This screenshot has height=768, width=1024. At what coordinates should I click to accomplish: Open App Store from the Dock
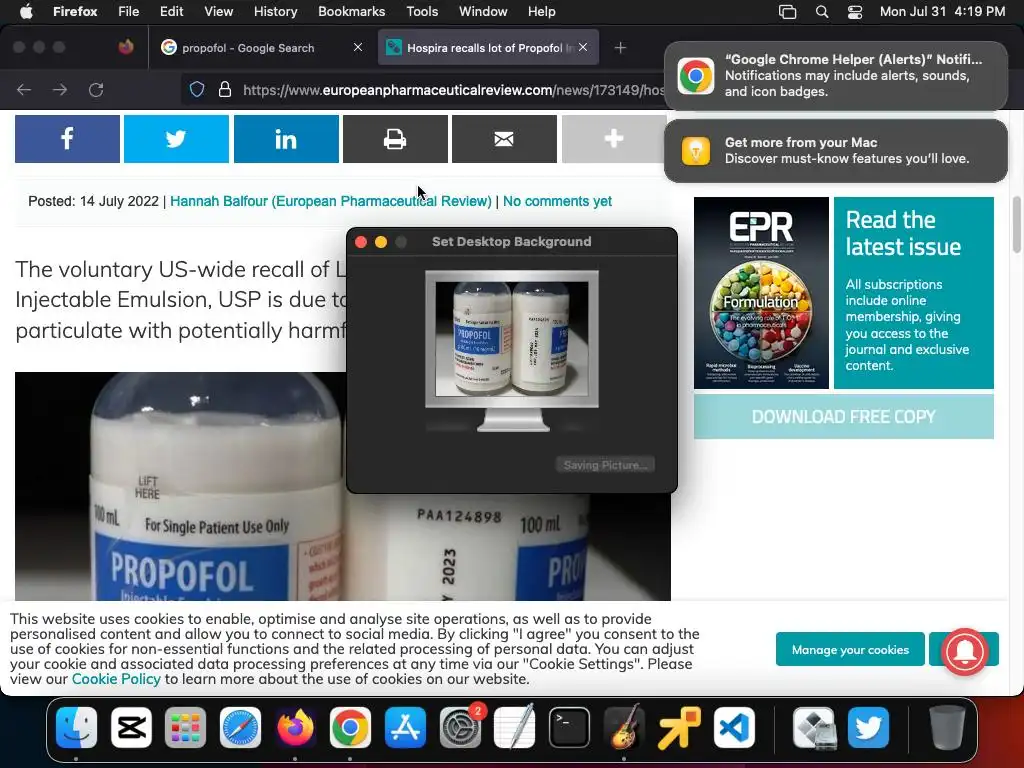tap(405, 727)
